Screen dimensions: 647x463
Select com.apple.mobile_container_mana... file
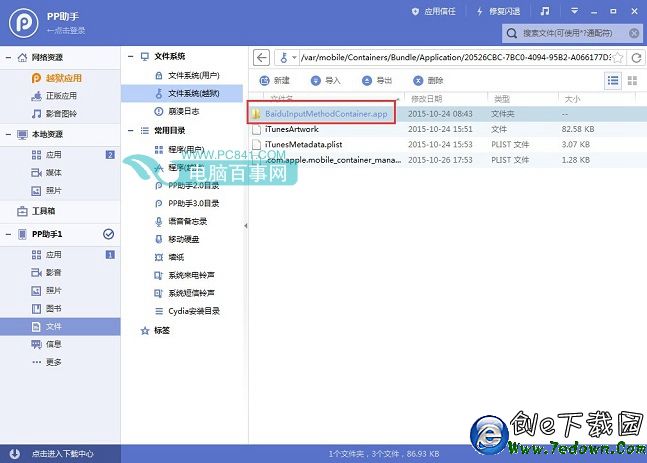[448, 160]
